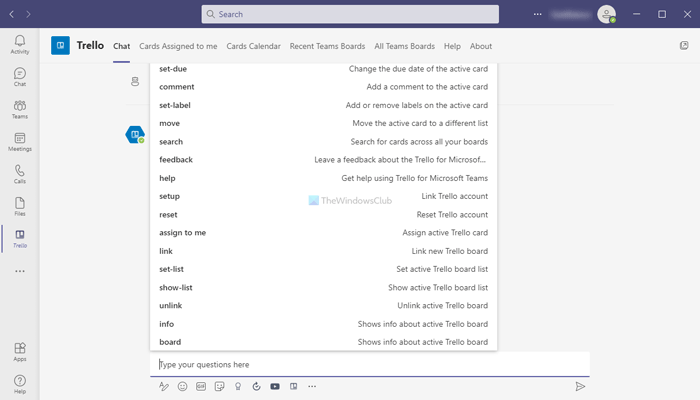700x400 pixels.
Task: Open Cards Assigned to me tab
Action: click(x=178, y=46)
